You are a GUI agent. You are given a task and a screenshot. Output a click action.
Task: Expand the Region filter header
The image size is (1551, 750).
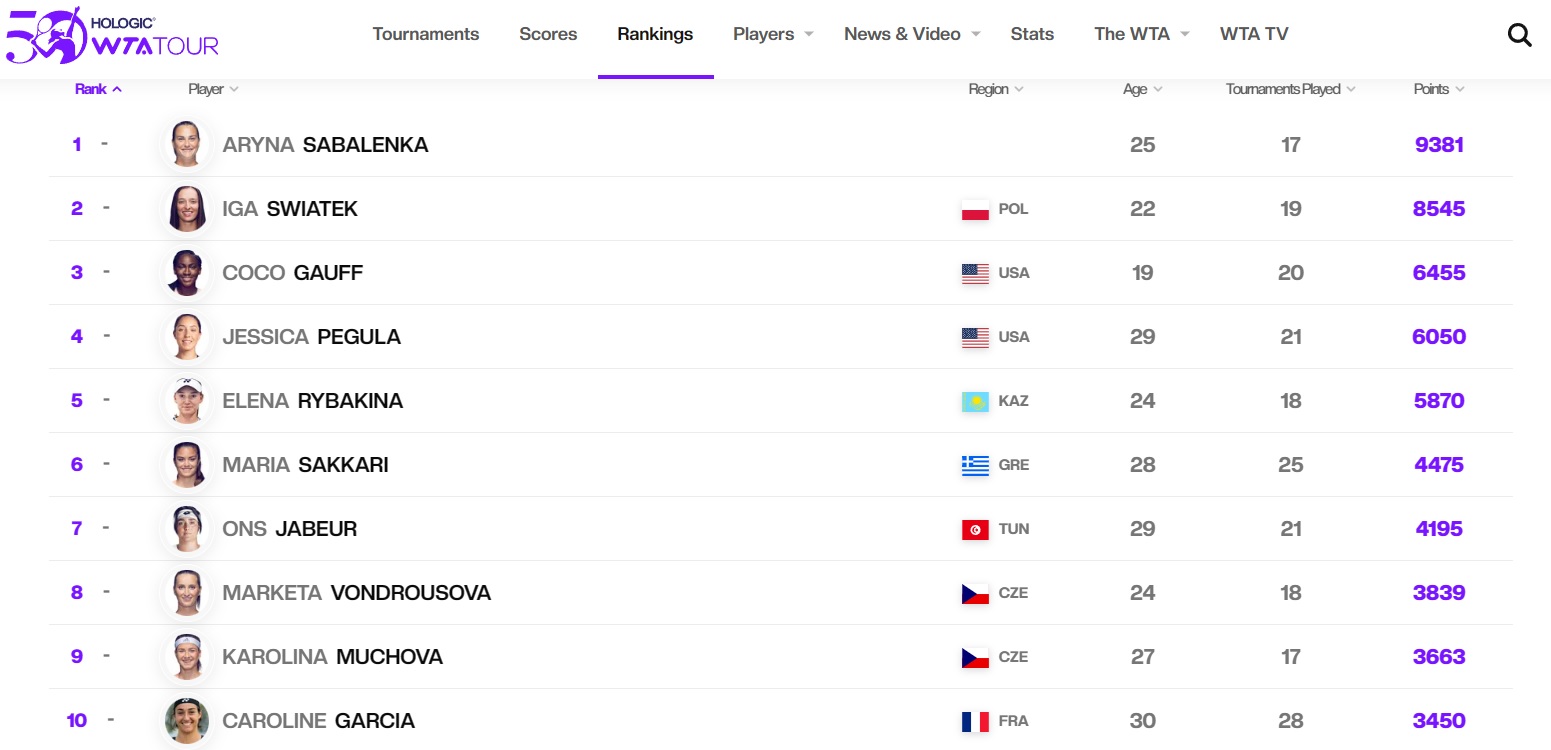(995, 89)
